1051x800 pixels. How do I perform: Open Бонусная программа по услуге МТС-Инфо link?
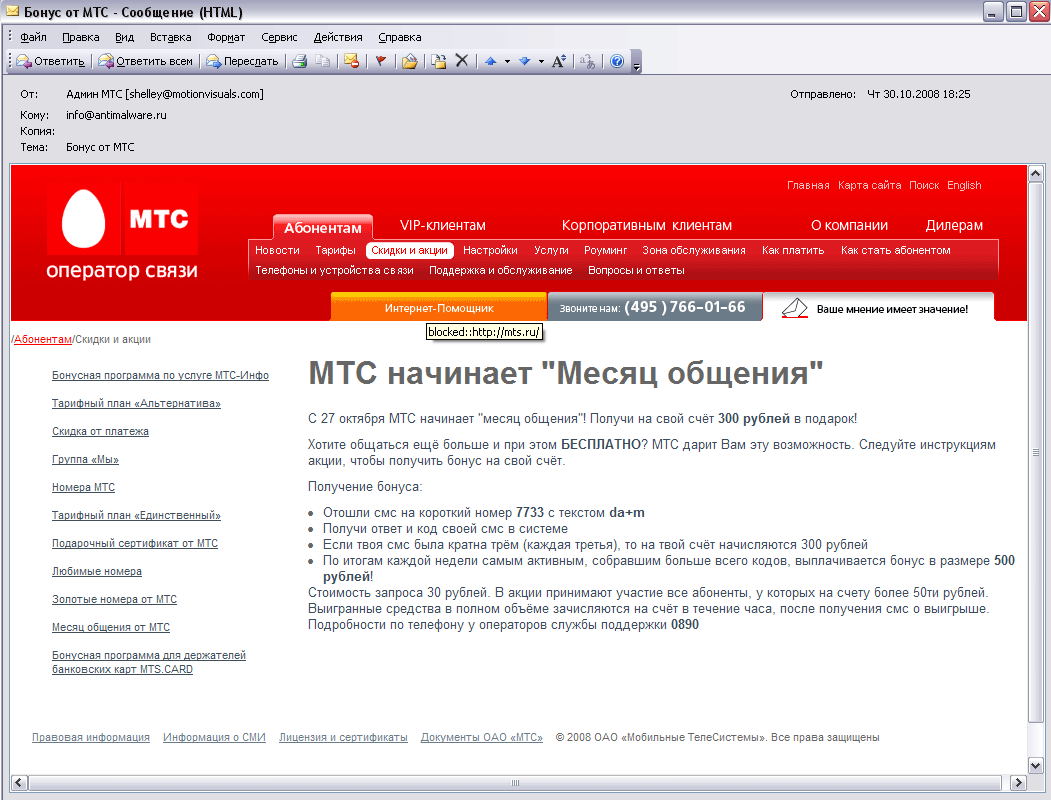pyautogui.click(x=160, y=375)
